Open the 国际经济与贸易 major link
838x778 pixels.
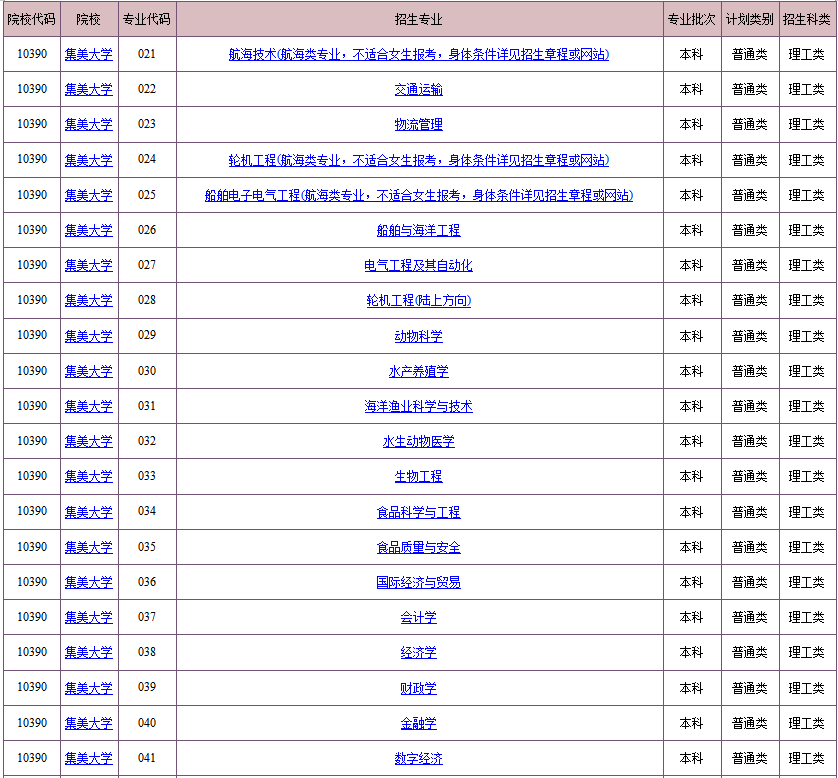(418, 582)
